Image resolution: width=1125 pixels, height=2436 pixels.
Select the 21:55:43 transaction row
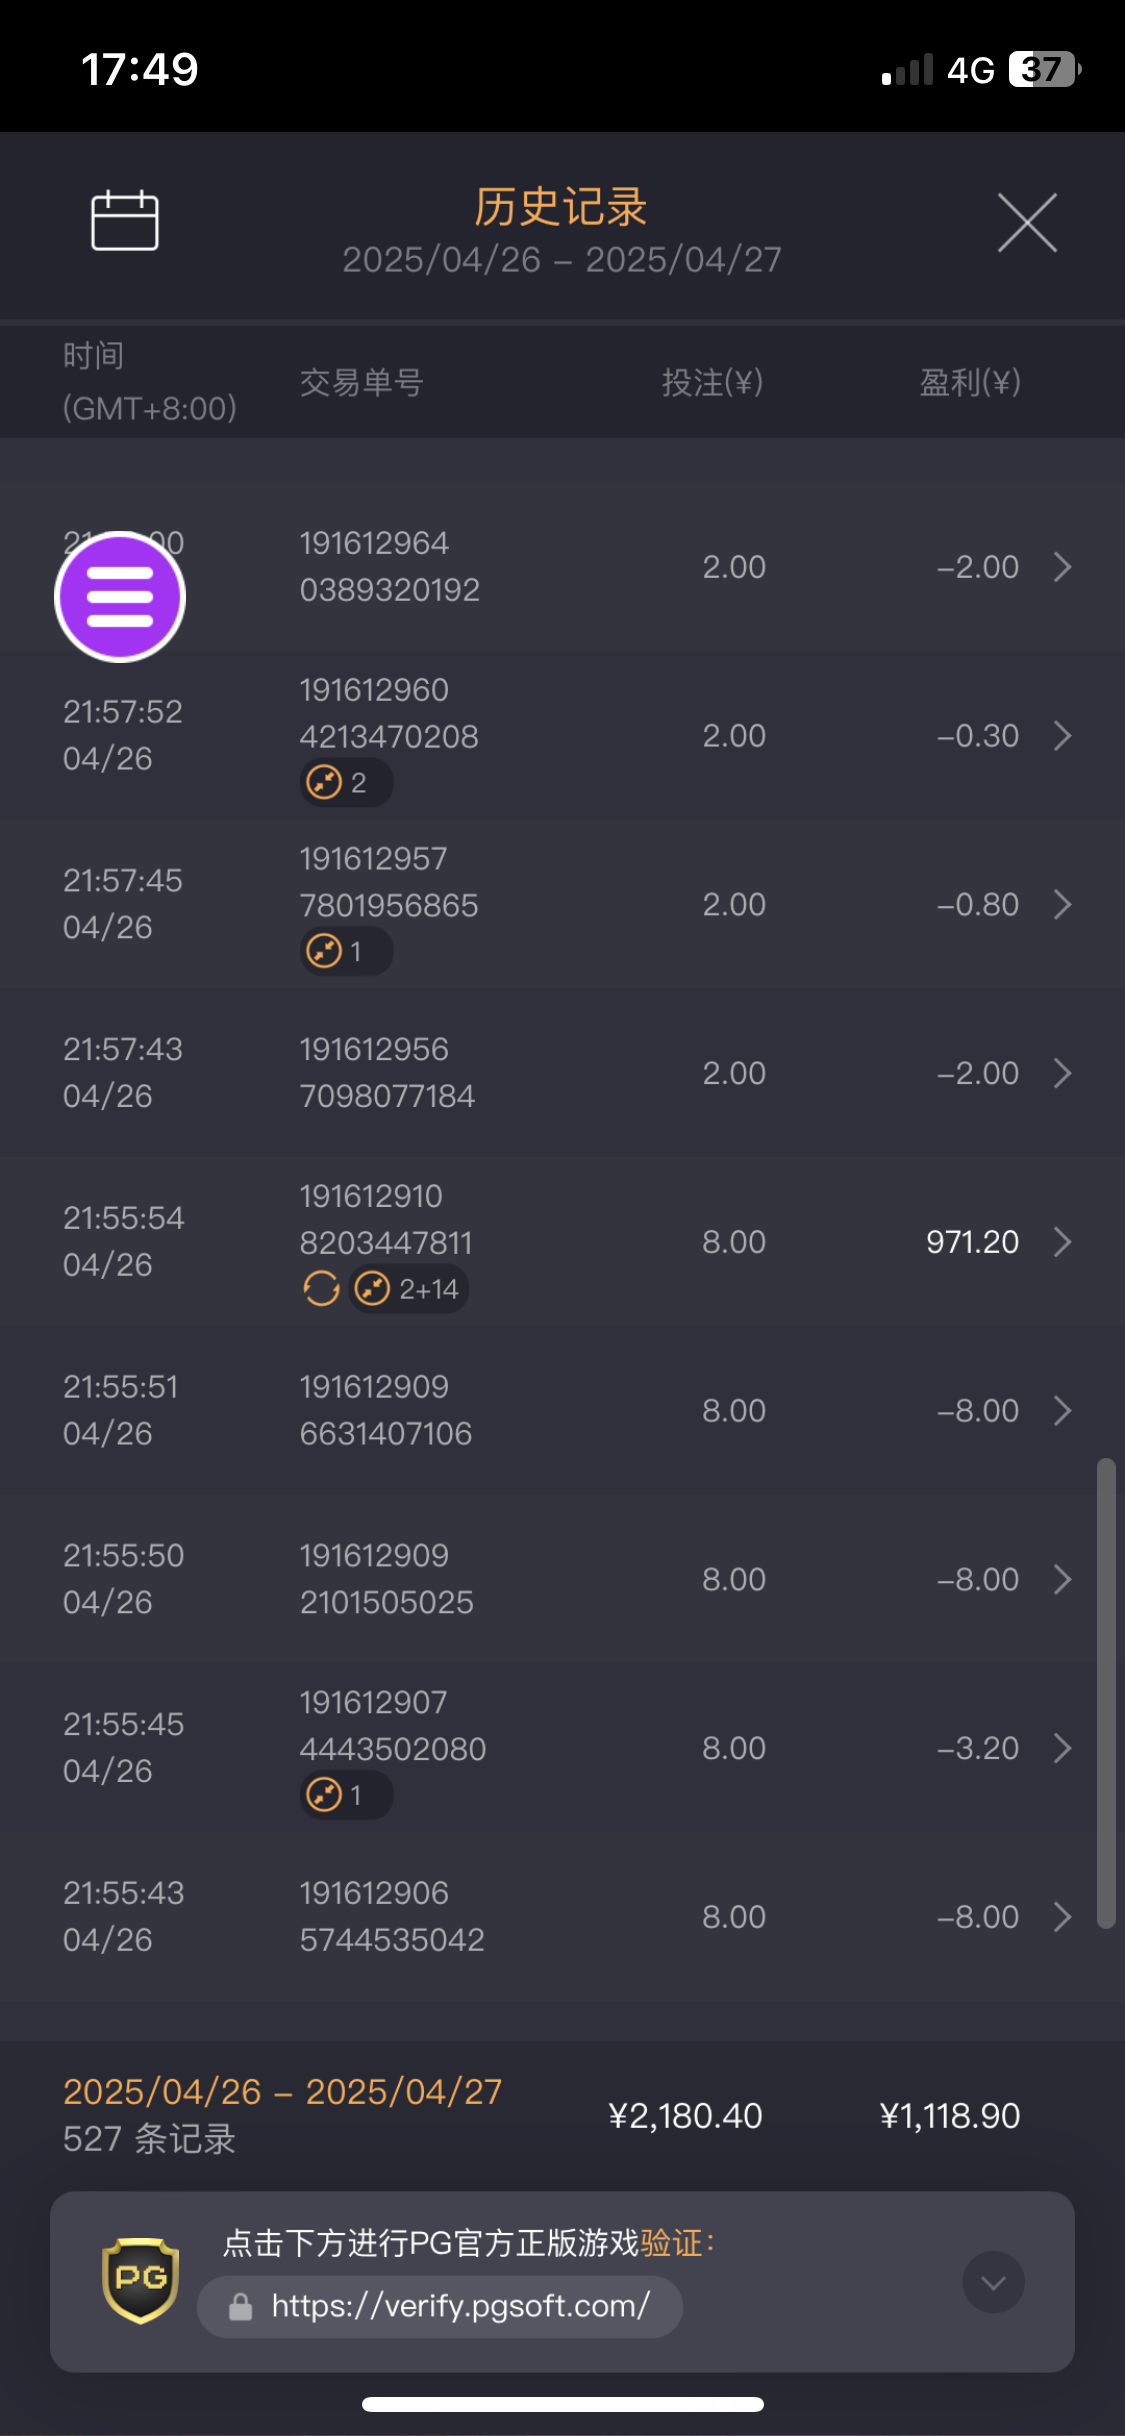click(560, 1917)
